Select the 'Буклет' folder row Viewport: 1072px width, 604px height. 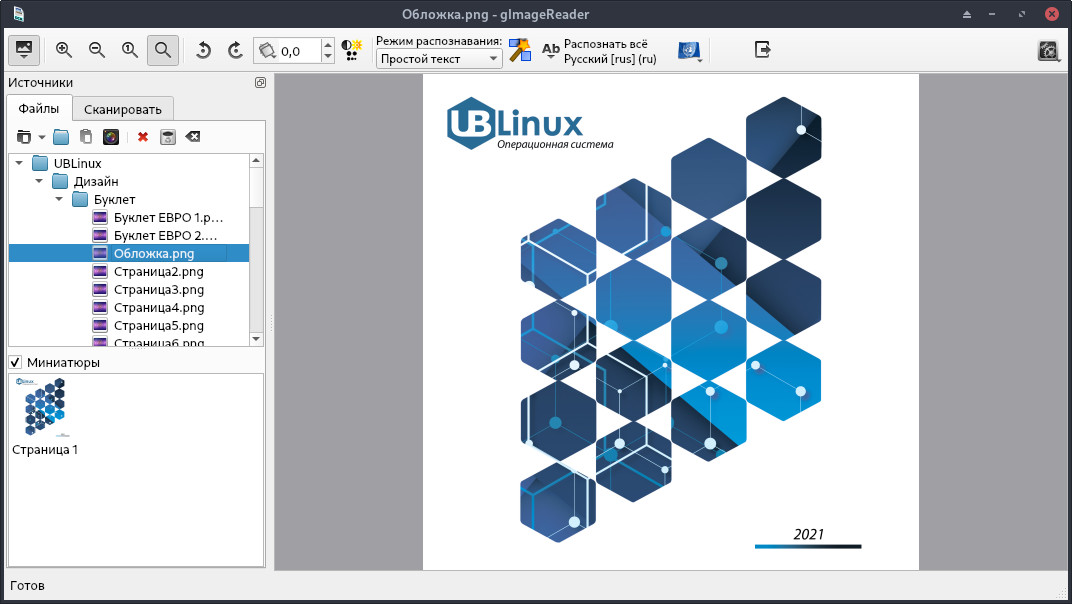129,199
